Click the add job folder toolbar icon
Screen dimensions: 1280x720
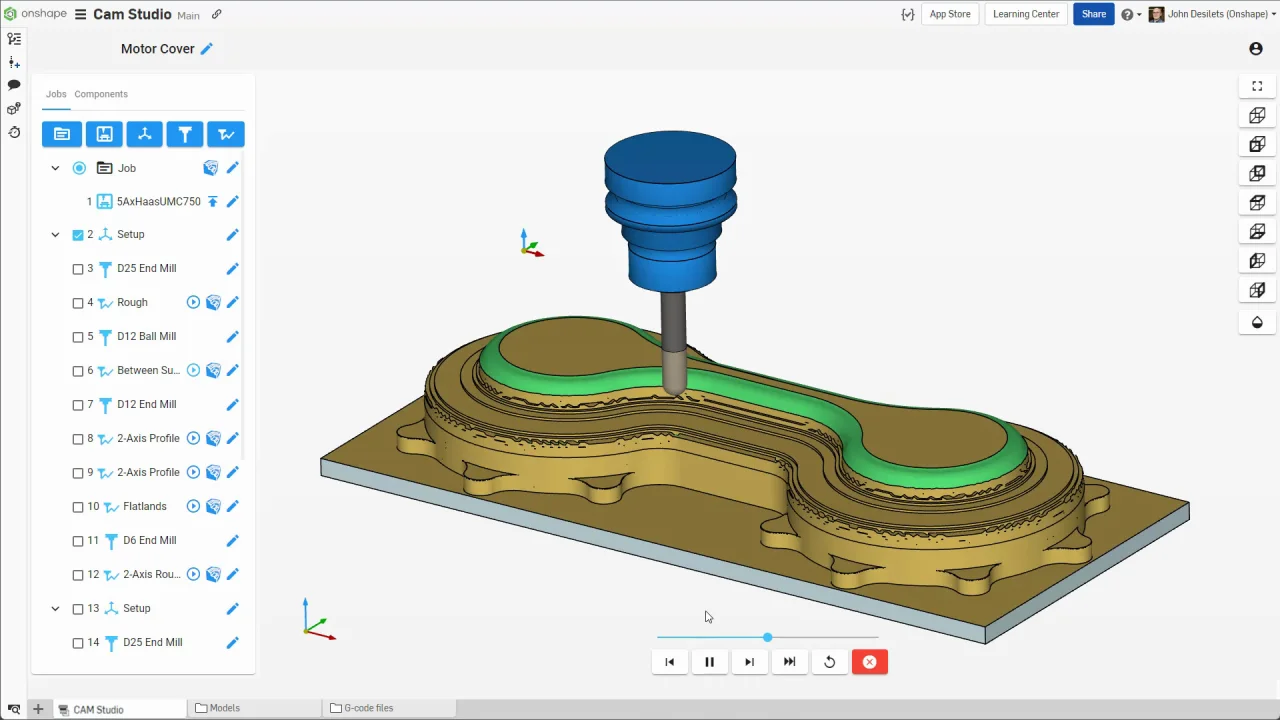tap(62, 134)
